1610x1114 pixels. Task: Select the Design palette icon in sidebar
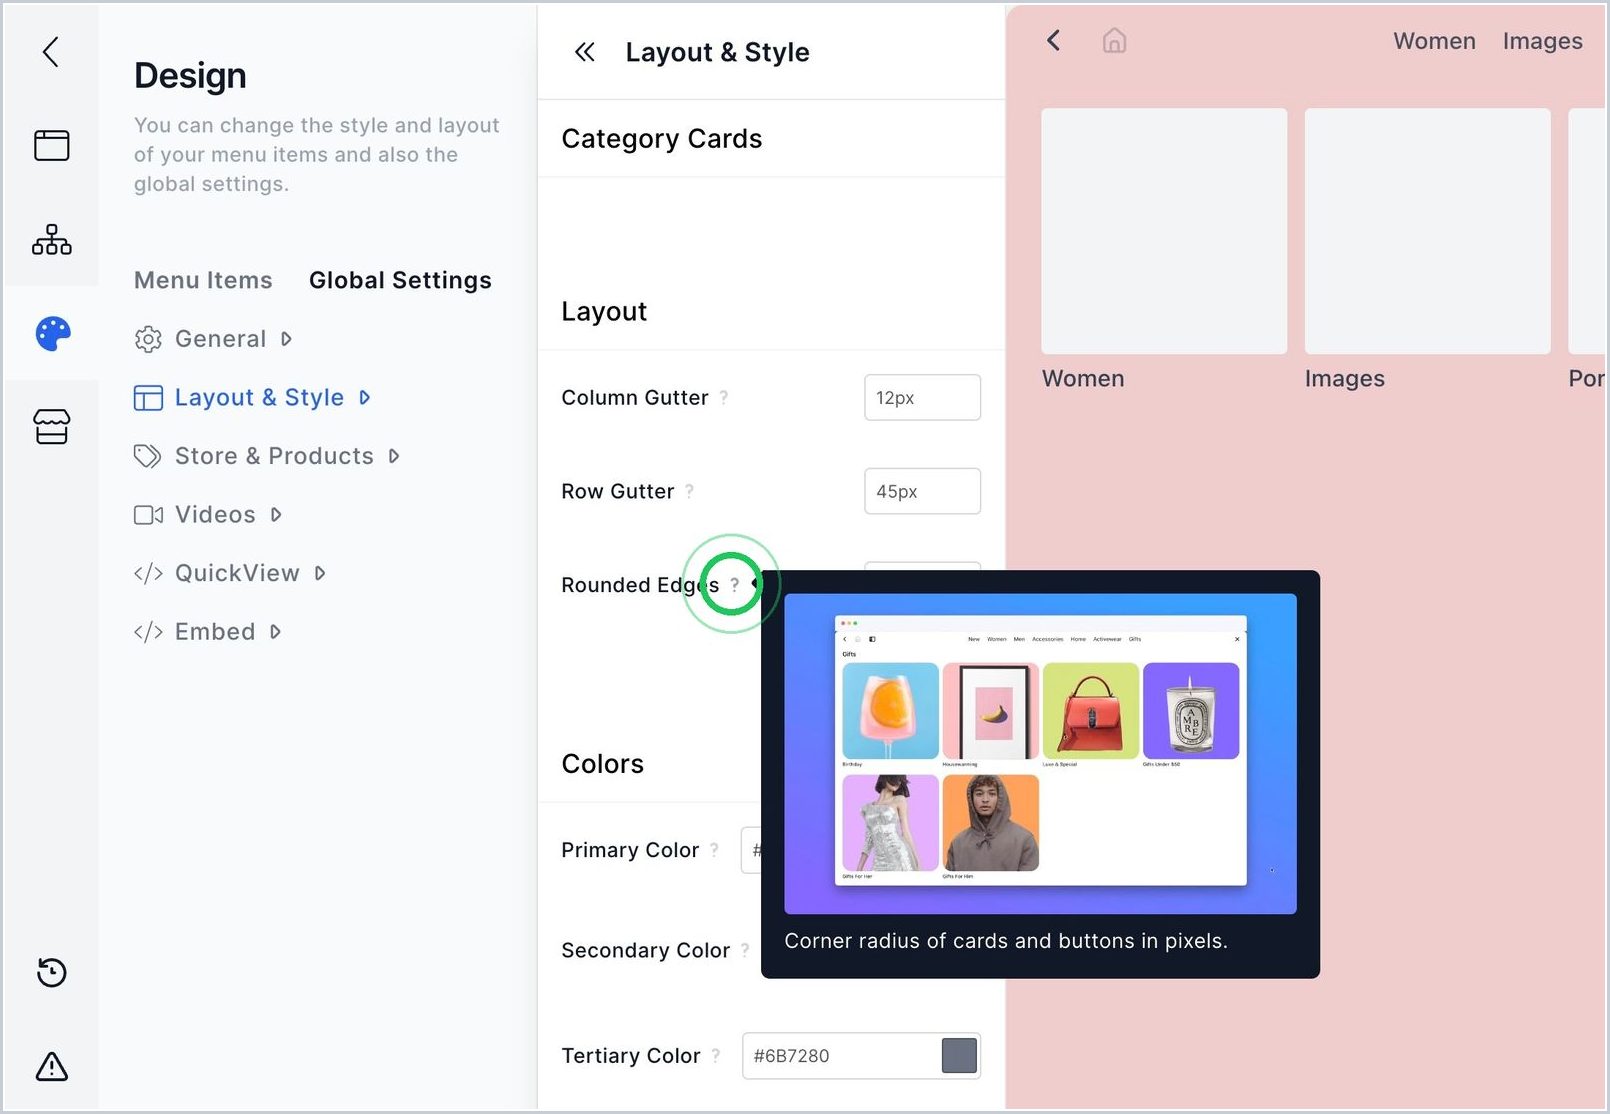pos(53,333)
